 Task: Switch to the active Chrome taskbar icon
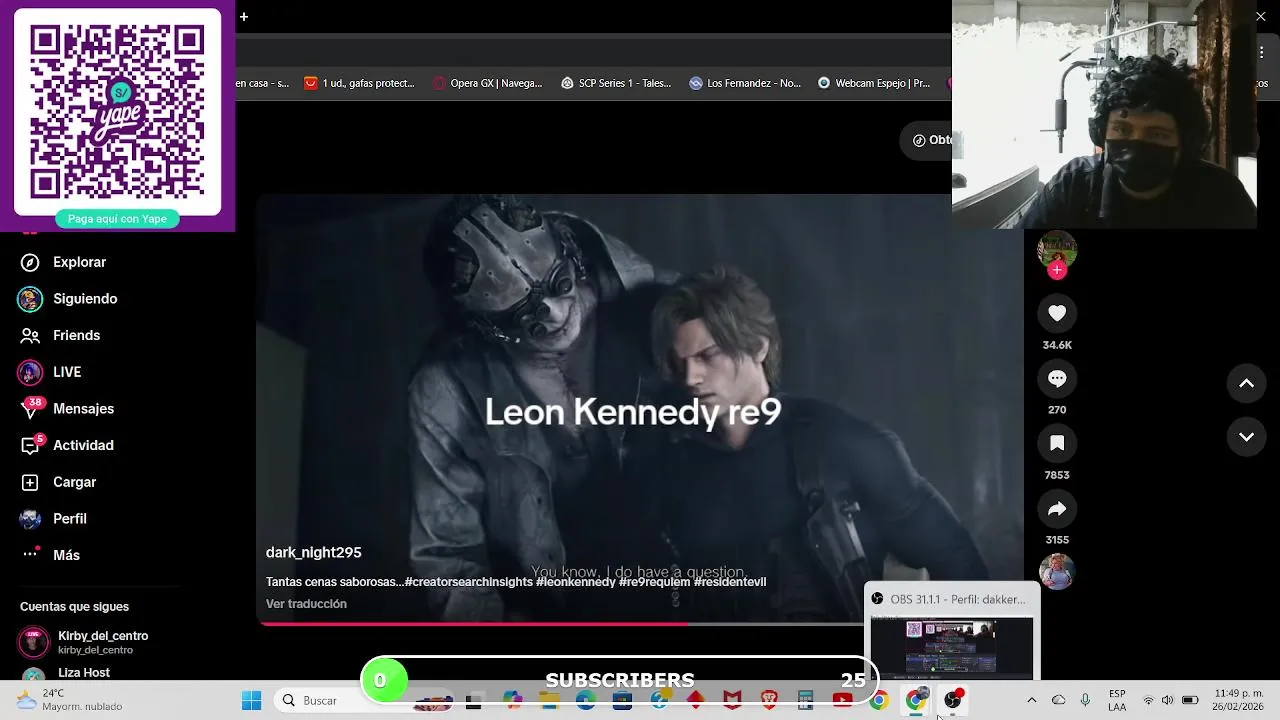(915, 700)
